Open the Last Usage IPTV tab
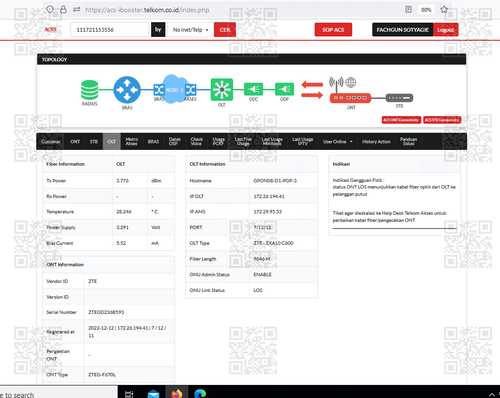Viewport: 500px width, 398px height. [x=303, y=141]
